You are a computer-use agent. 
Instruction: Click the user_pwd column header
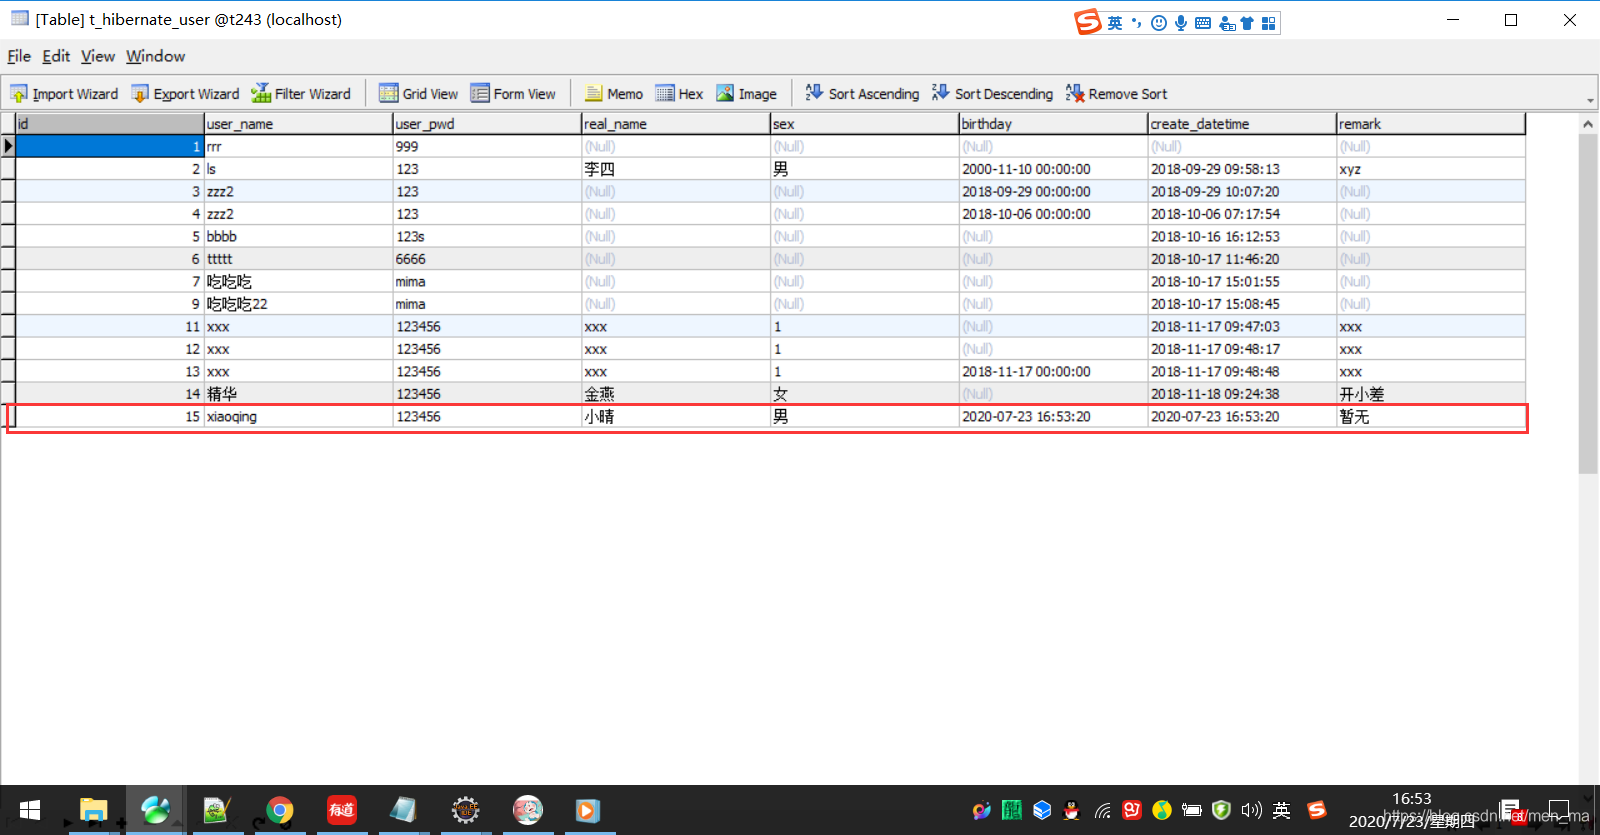pyautogui.click(x=487, y=124)
